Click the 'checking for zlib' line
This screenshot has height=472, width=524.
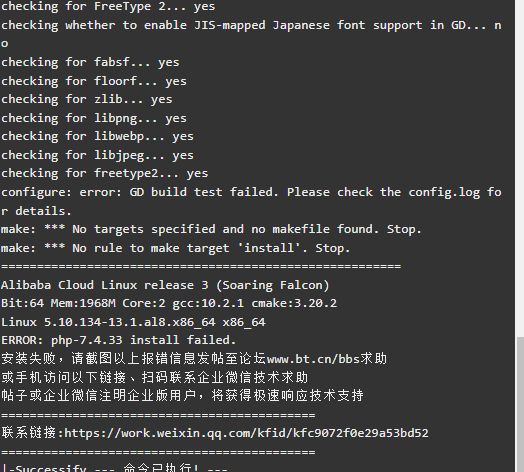coord(87,99)
